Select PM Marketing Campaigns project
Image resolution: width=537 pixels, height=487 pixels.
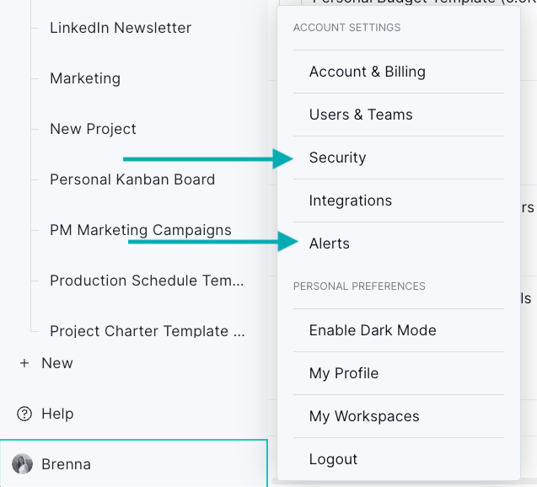point(140,230)
